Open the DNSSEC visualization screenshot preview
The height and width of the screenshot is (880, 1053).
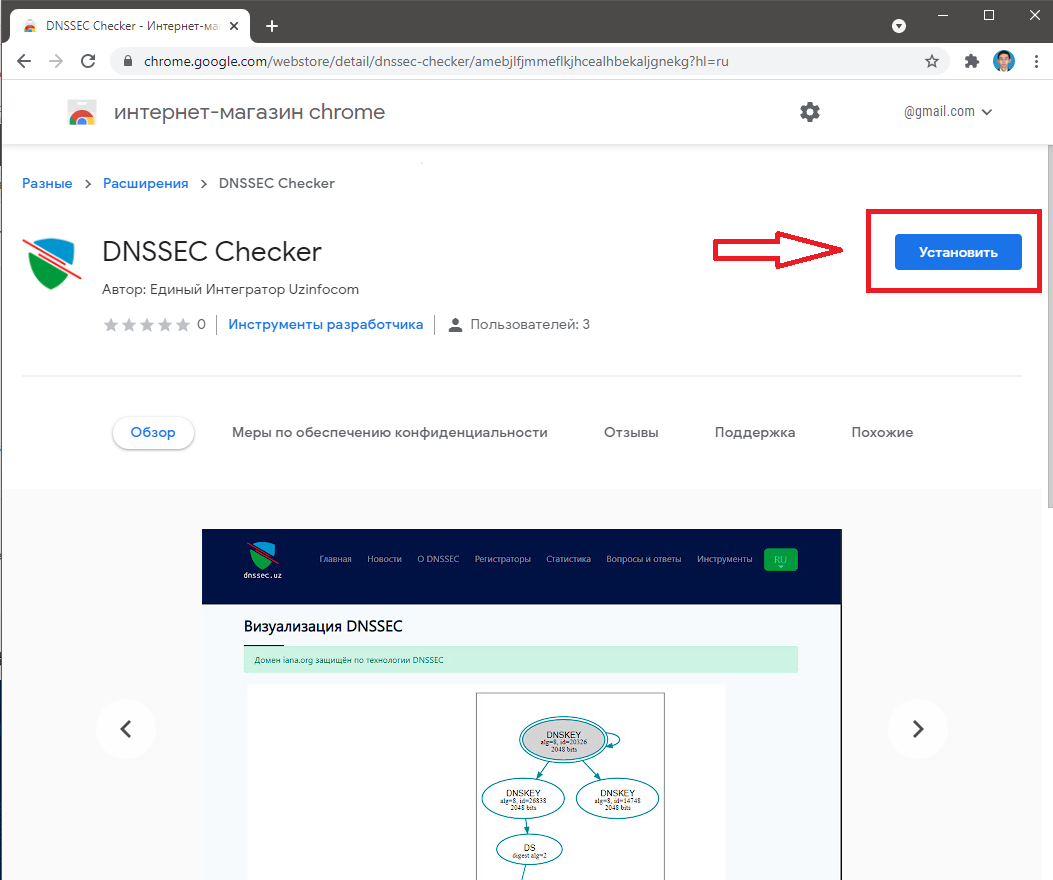[x=522, y=704]
